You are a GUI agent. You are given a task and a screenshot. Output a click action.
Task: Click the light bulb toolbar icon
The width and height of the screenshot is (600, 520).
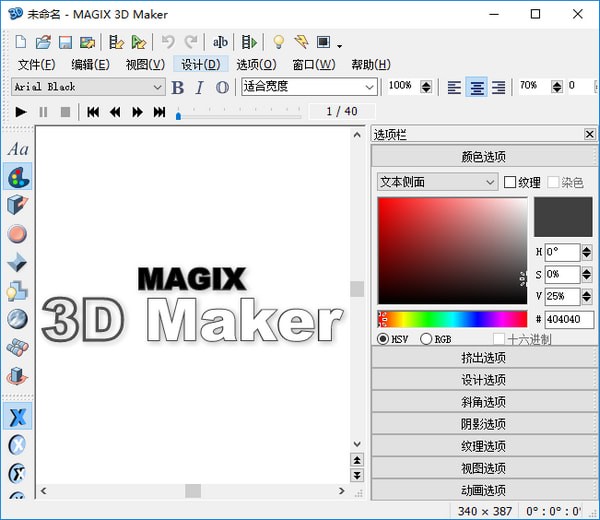click(279, 42)
